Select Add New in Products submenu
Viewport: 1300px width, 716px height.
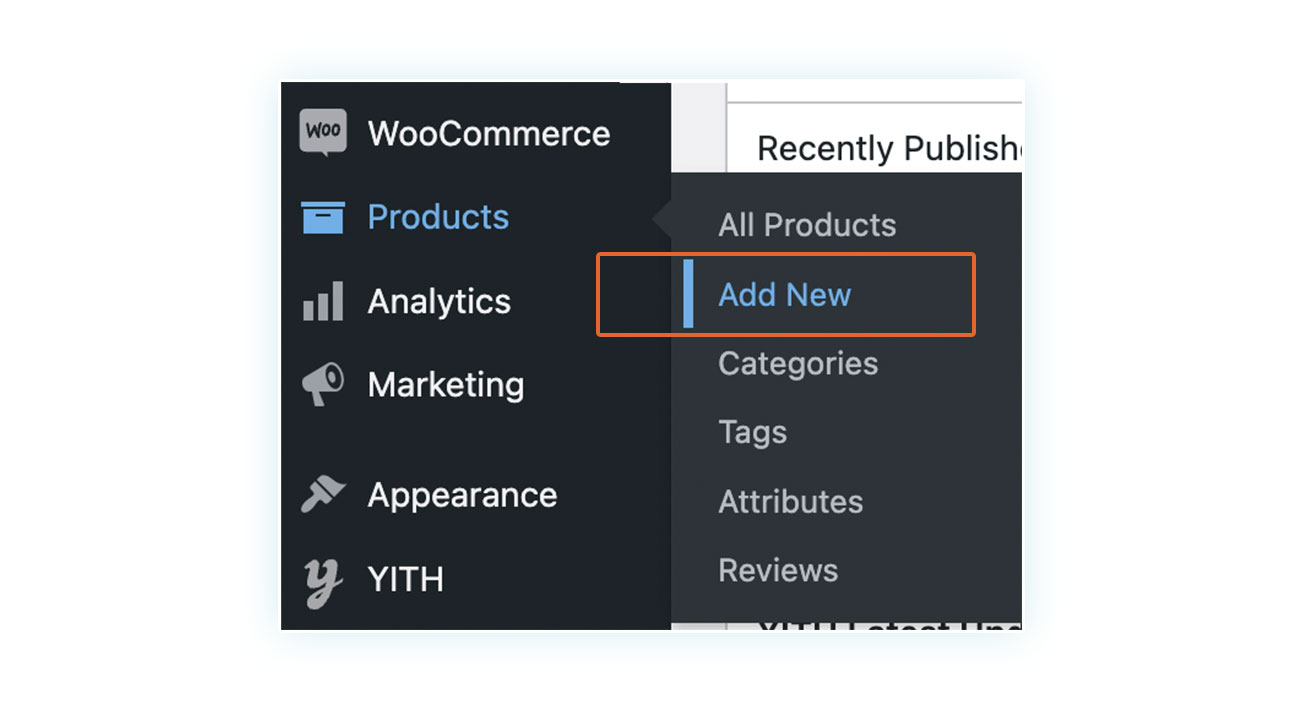[x=785, y=294]
